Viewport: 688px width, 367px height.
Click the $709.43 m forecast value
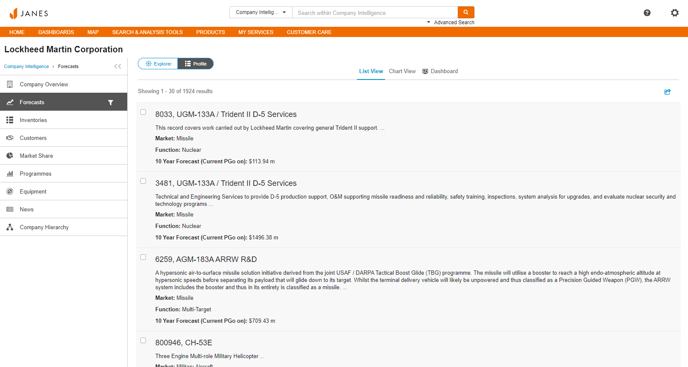pos(262,321)
